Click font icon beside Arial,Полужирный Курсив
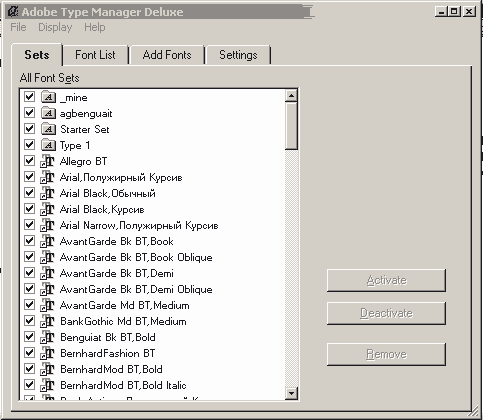 pyautogui.click(x=47, y=177)
